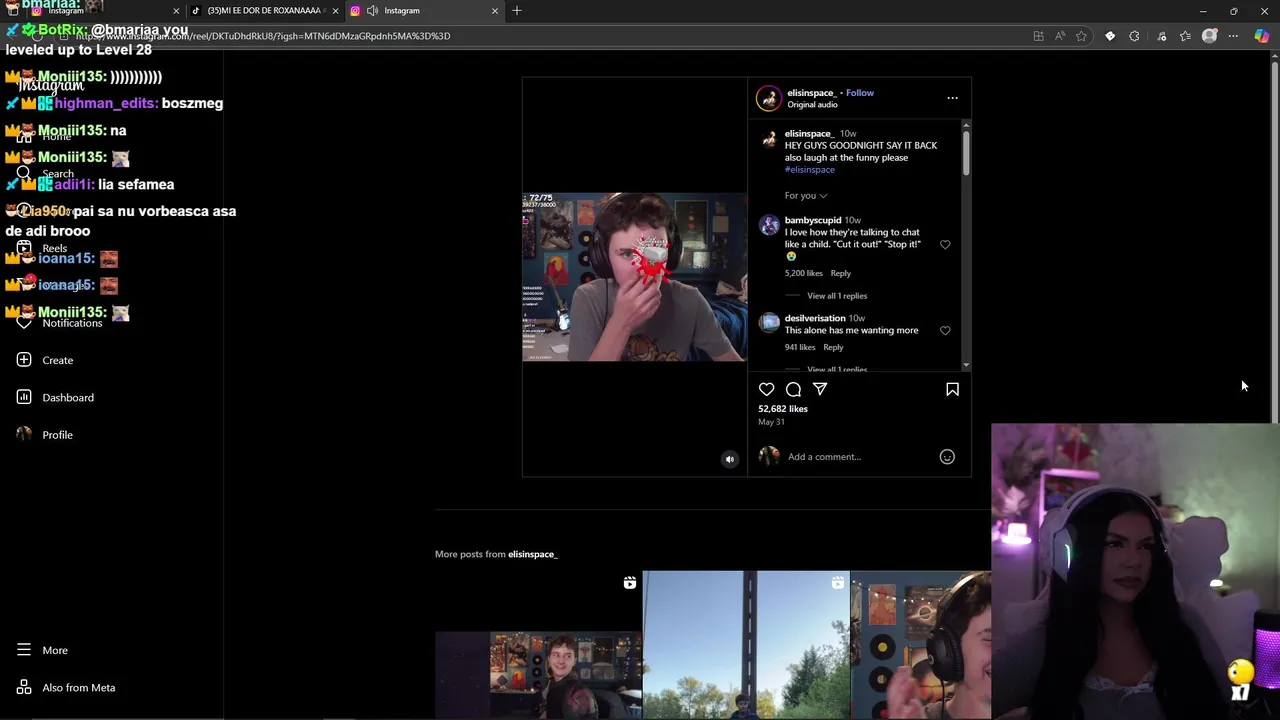Click the More hamburger icon in sidebar

click(x=24, y=650)
